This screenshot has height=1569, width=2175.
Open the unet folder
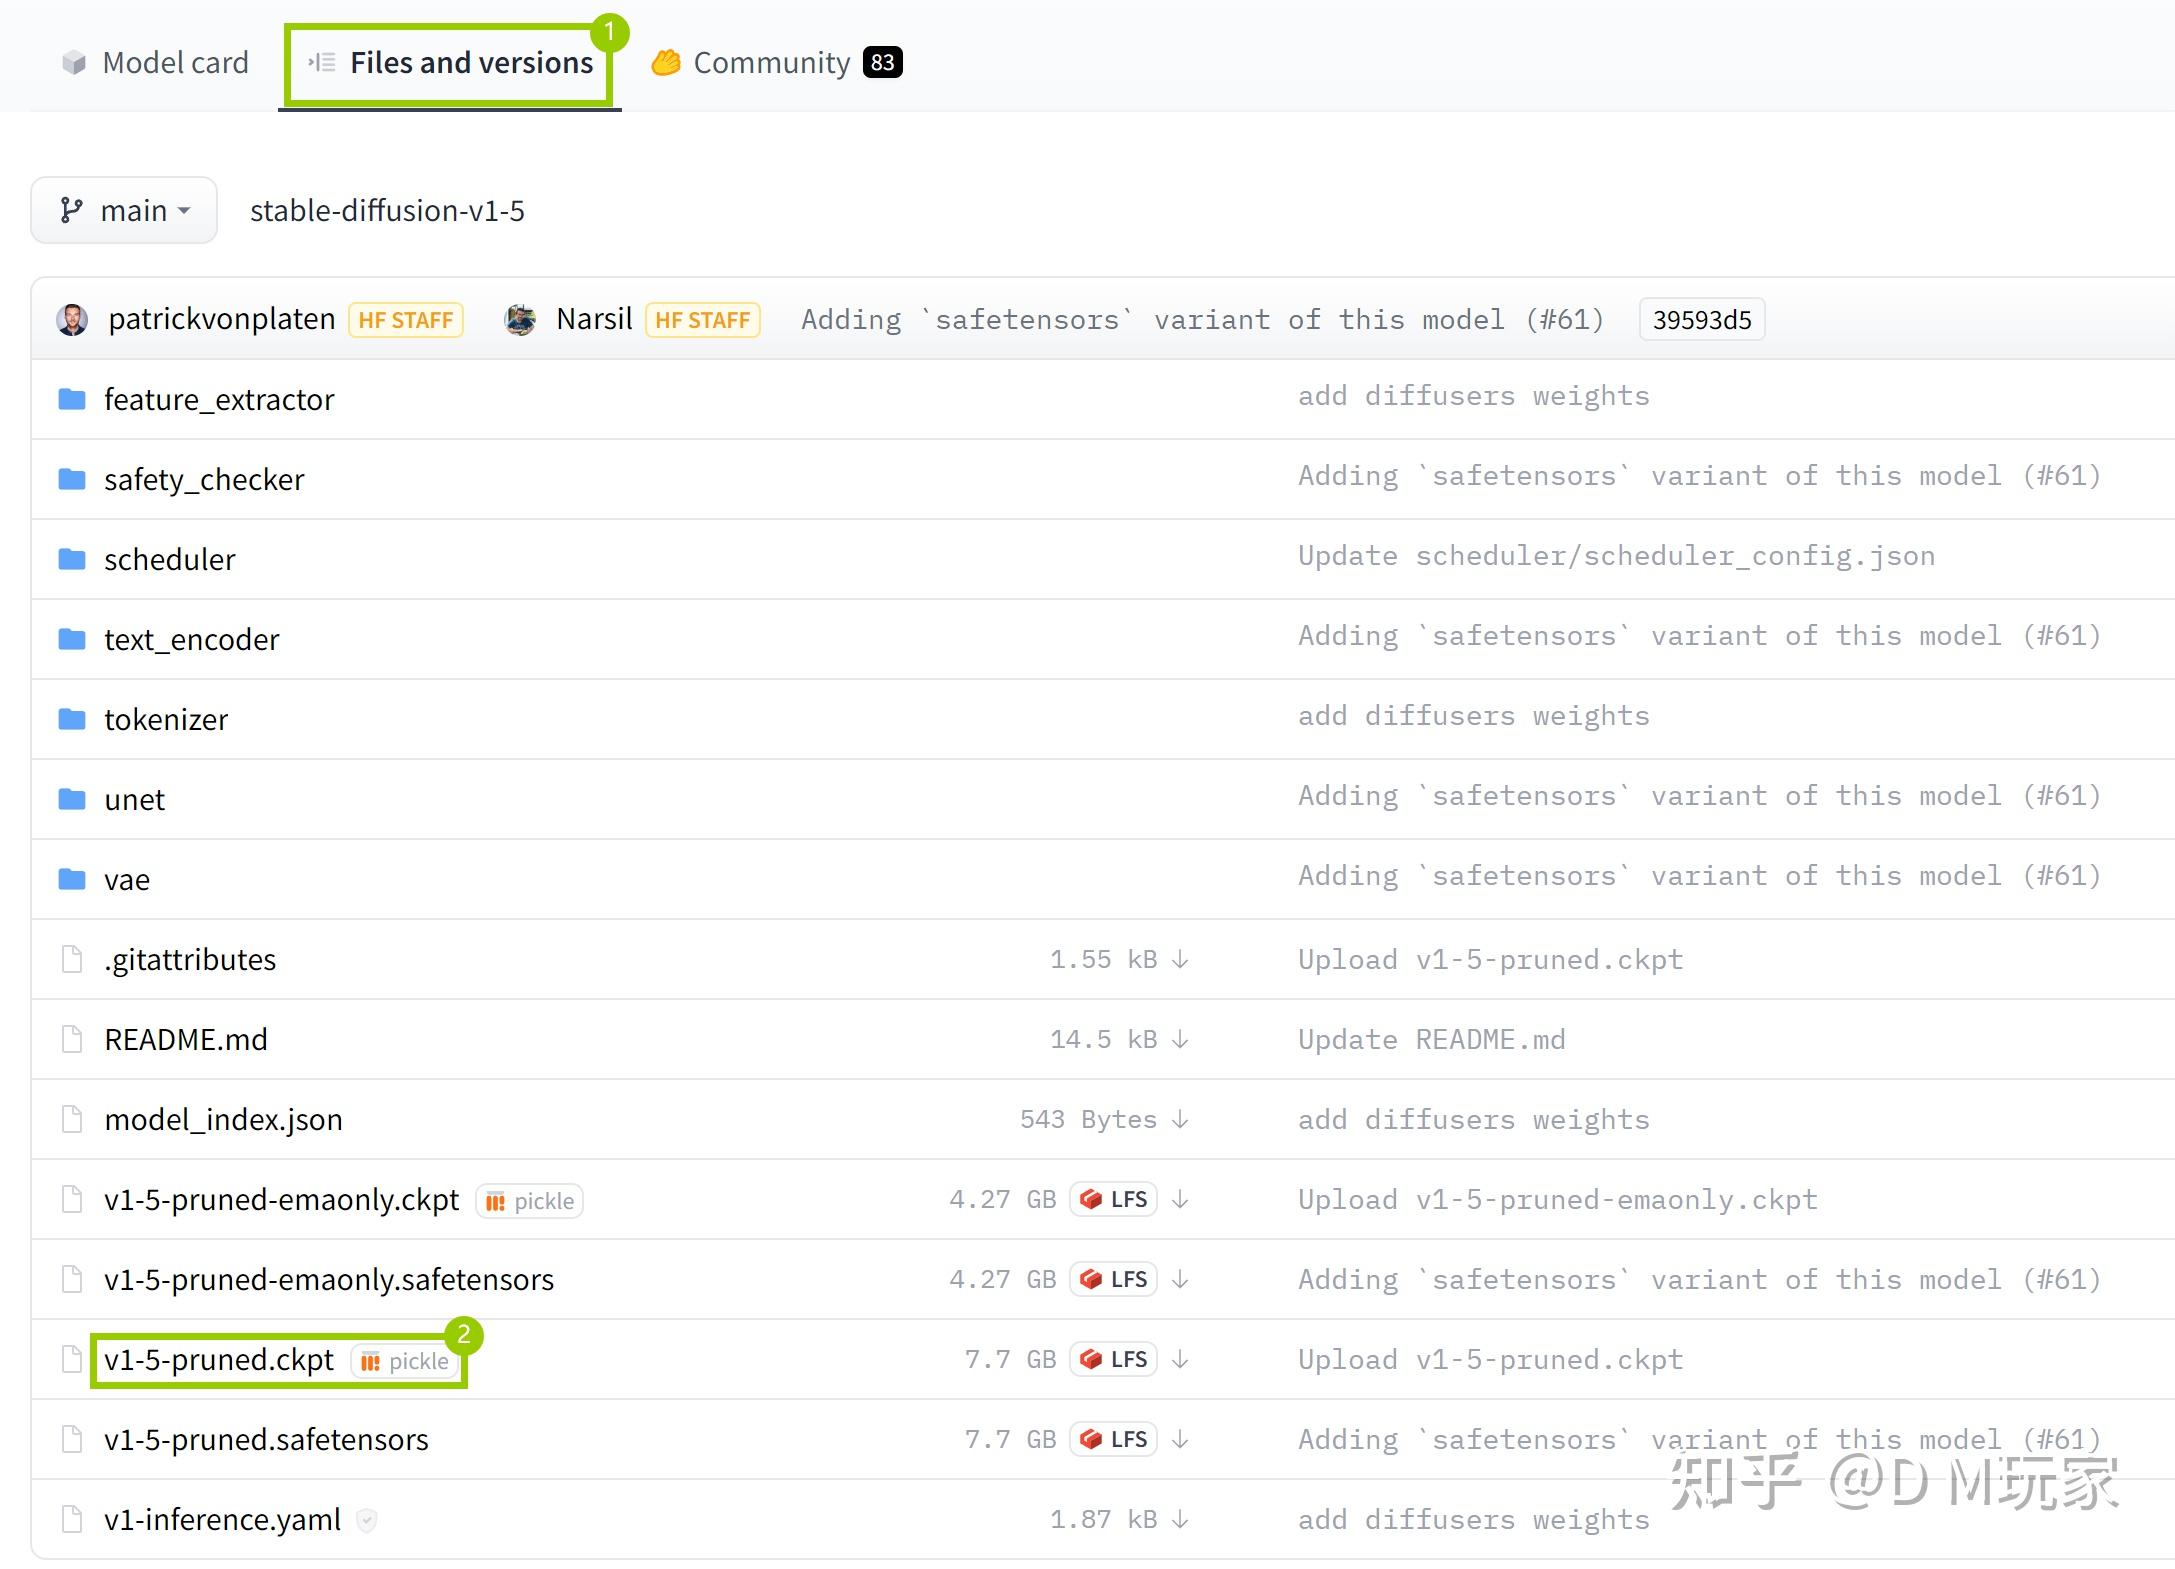click(134, 799)
